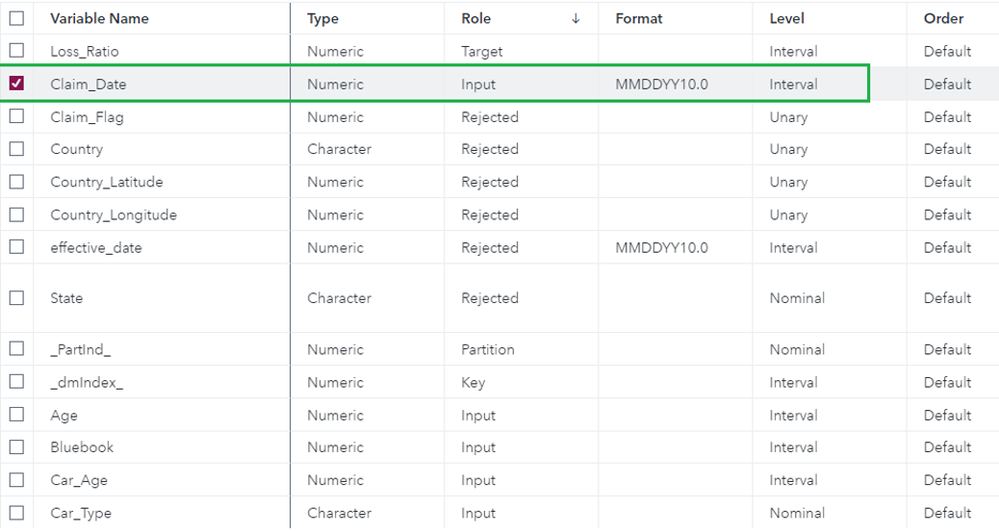Click the Role column header
Viewport: 999px width, 531px height.
pyautogui.click(x=476, y=18)
